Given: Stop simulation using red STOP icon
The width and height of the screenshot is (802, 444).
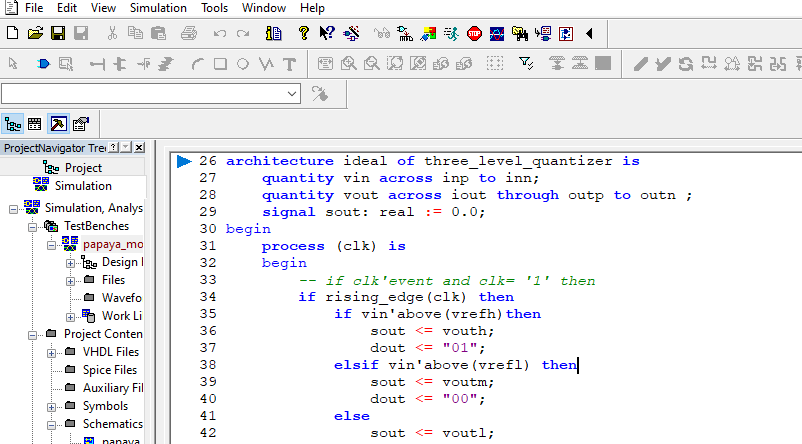Looking at the screenshot, I should pos(474,34).
